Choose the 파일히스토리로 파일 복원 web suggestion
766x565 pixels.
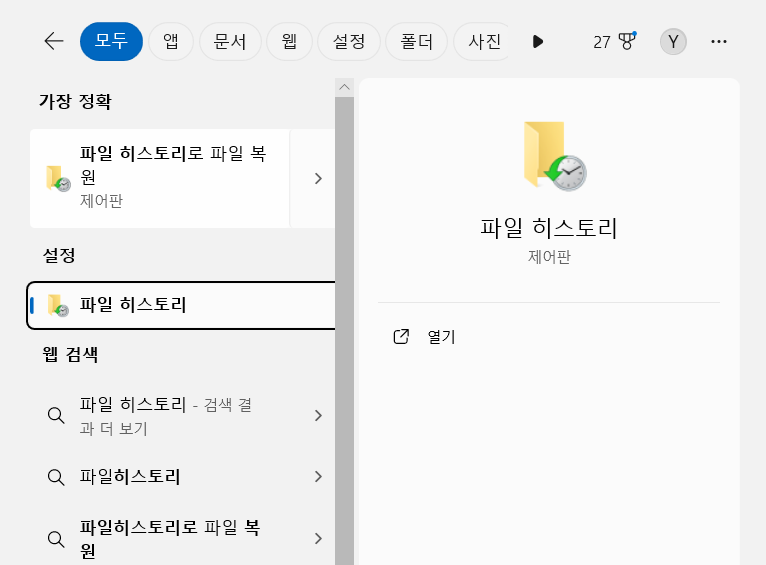pos(171,539)
